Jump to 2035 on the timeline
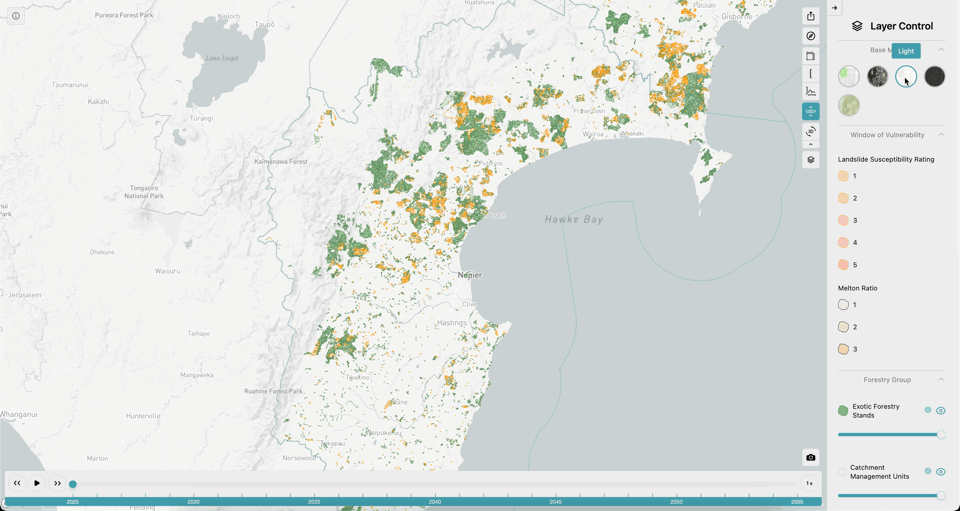Screen dimensions: 960x511 coord(314,502)
